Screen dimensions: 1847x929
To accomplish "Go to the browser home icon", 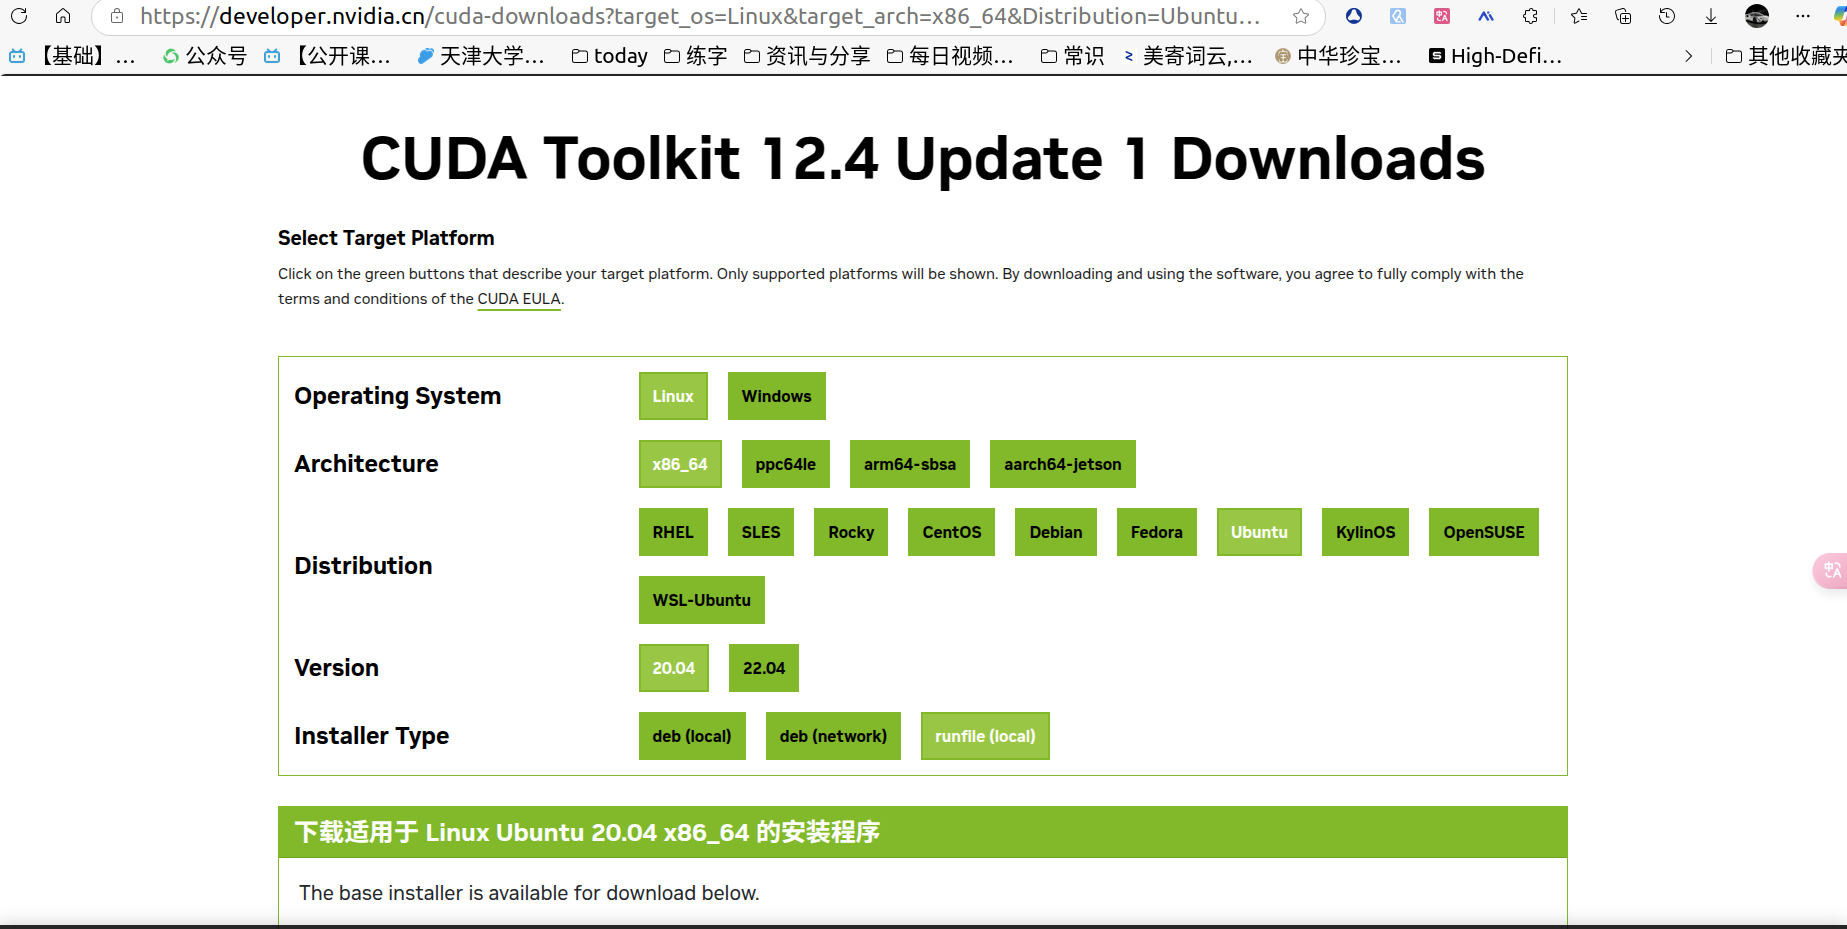I will point(63,16).
